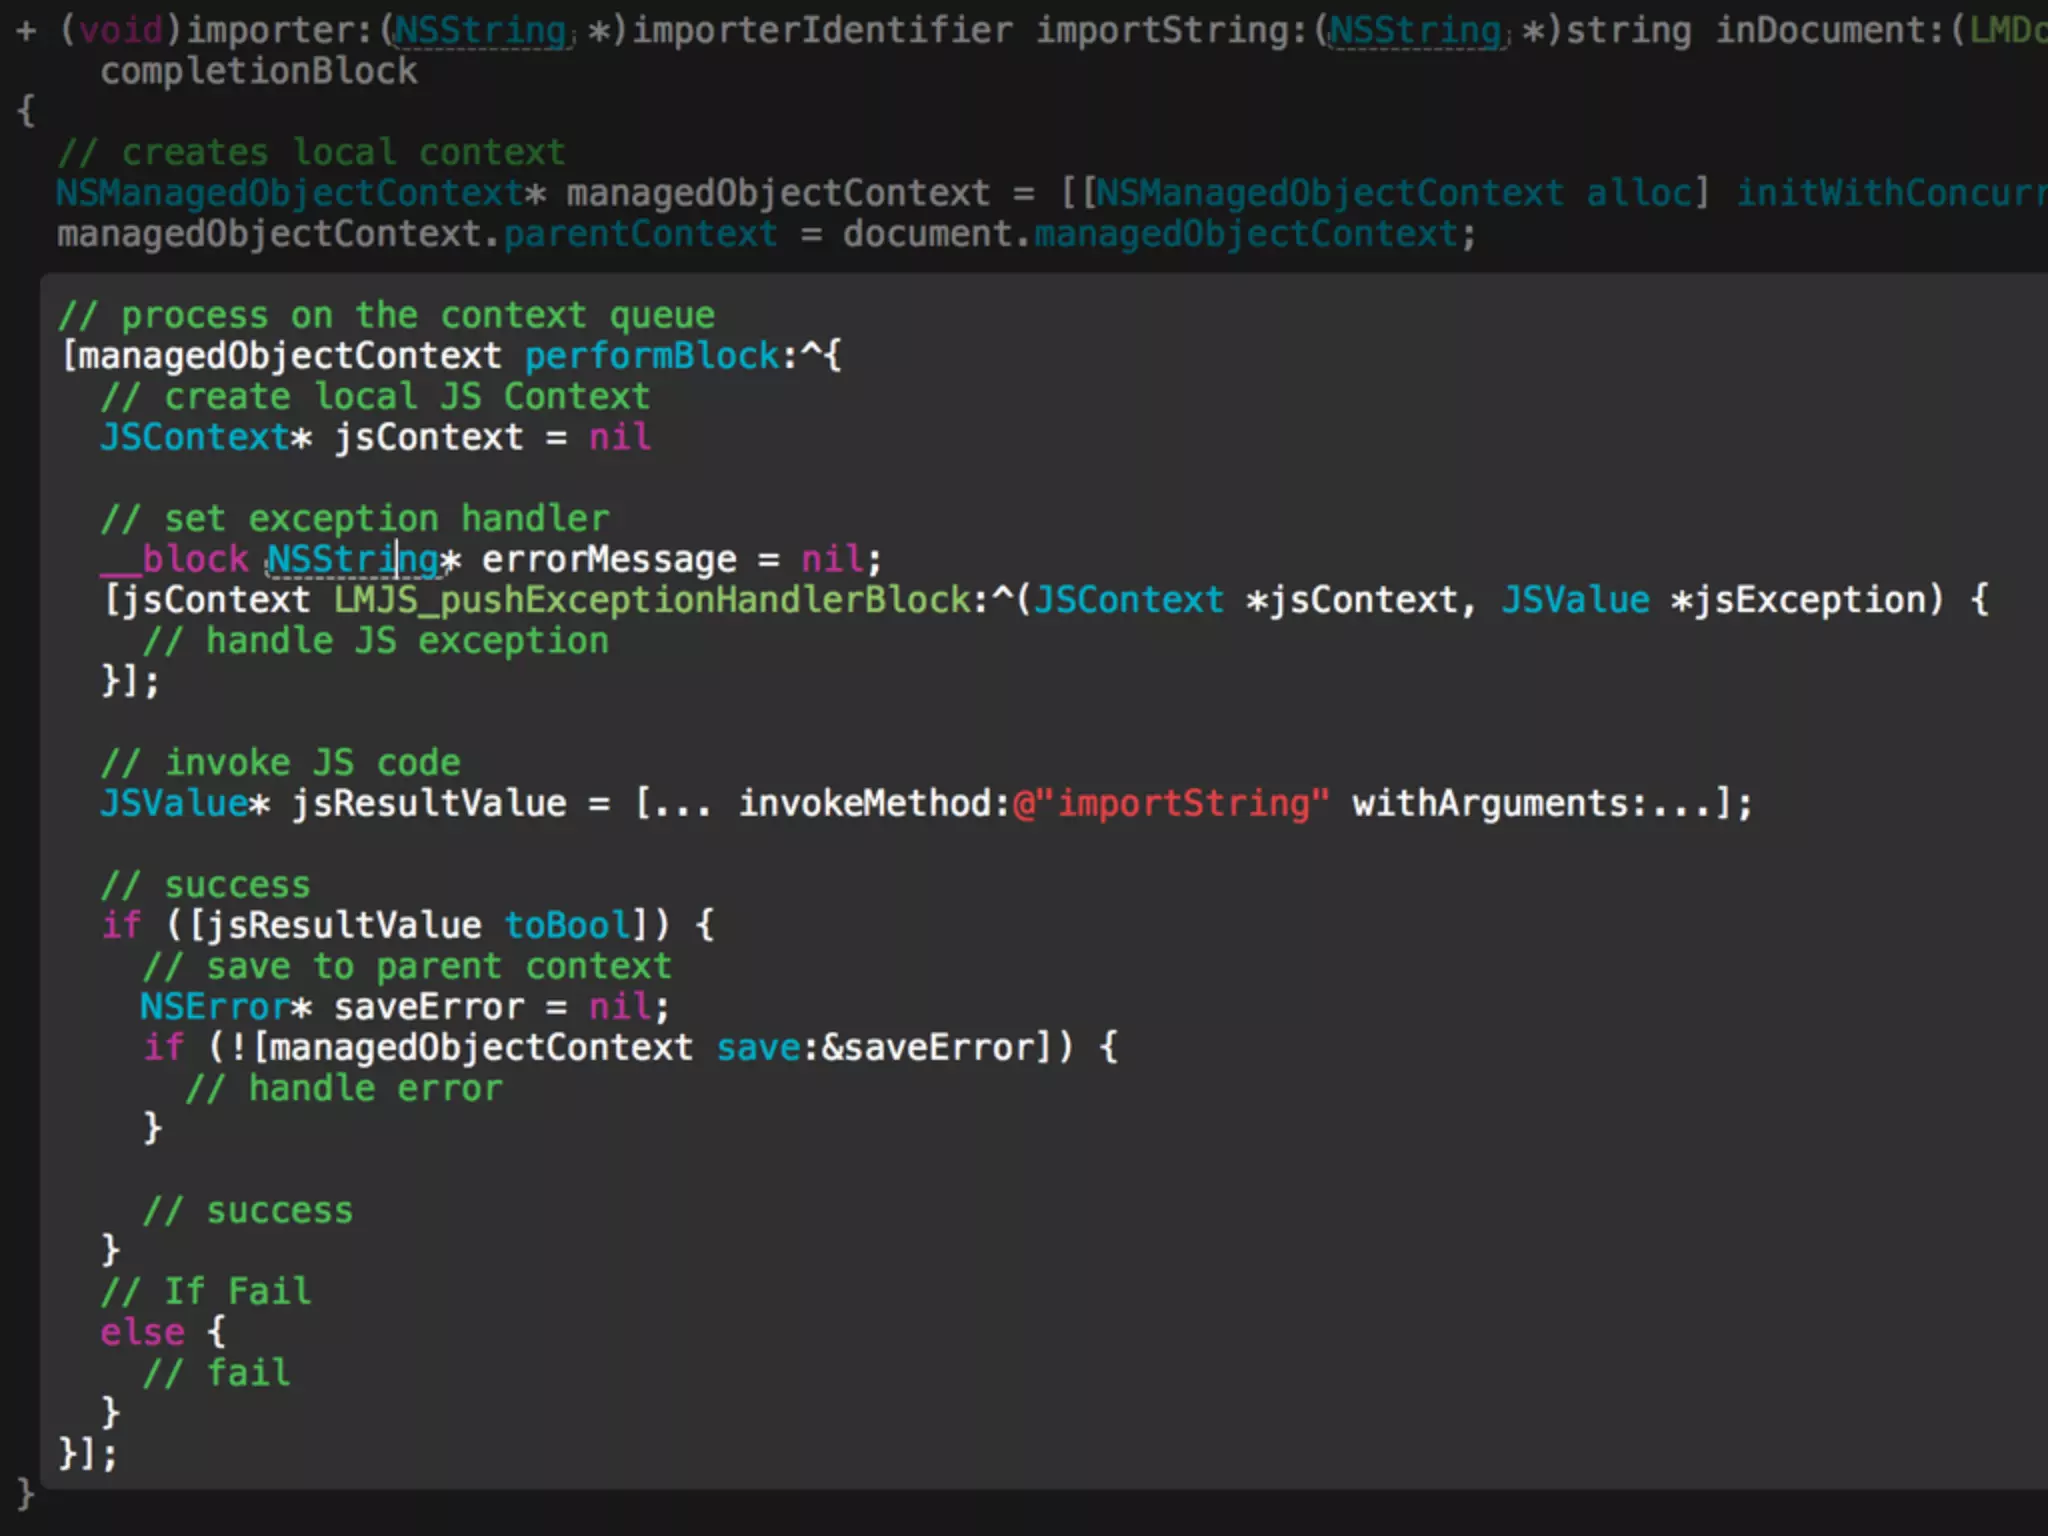The image size is (2048, 1536).
Task: Click the @"importString" string literal
Action: 1171,803
